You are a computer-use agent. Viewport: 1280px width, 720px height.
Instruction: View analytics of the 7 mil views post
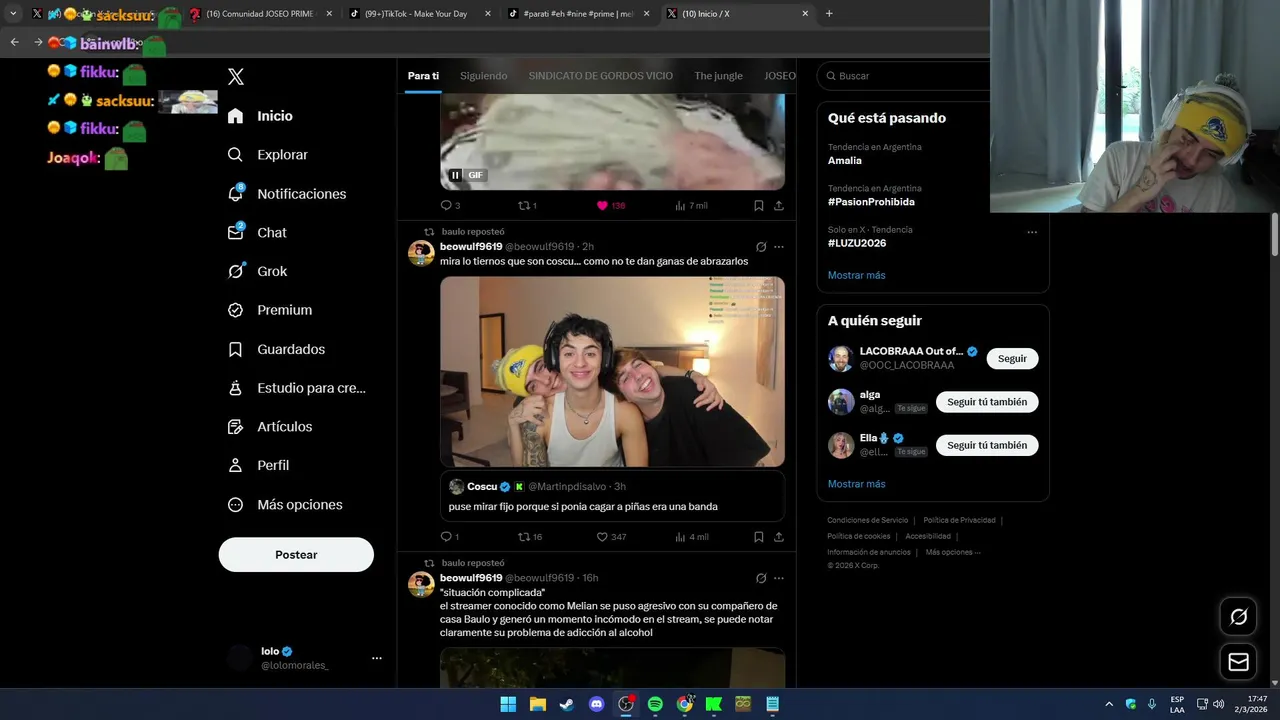[x=691, y=205]
